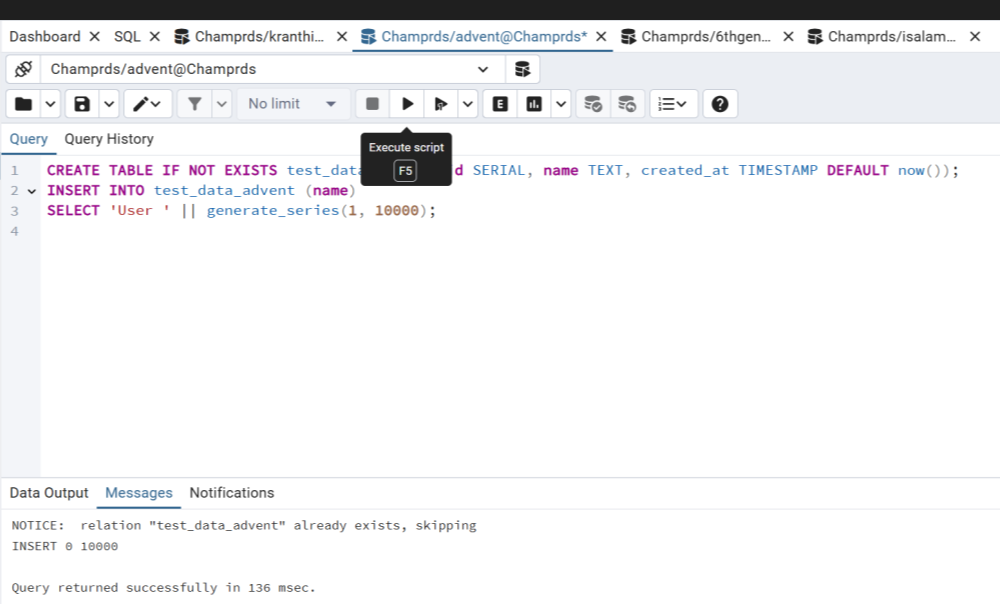Close the Champrds/advent@Champrds* tab
1000x604 pixels.
[601, 36]
